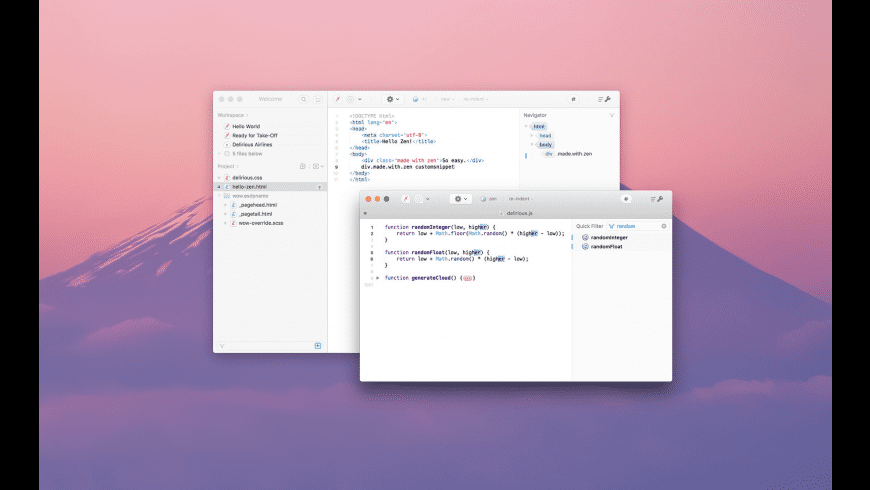The height and width of the screenshot is (490, 870).
Task: Open the gear actions menu in delirious.js window
Action: (461, 199)
